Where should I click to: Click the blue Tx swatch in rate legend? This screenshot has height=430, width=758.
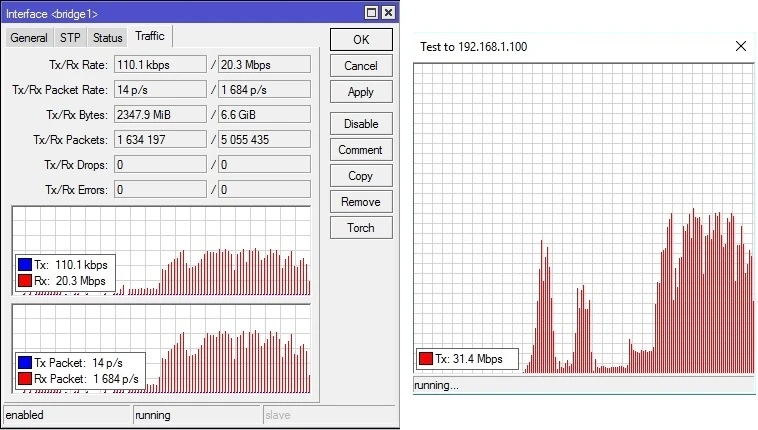pos(24,265)
